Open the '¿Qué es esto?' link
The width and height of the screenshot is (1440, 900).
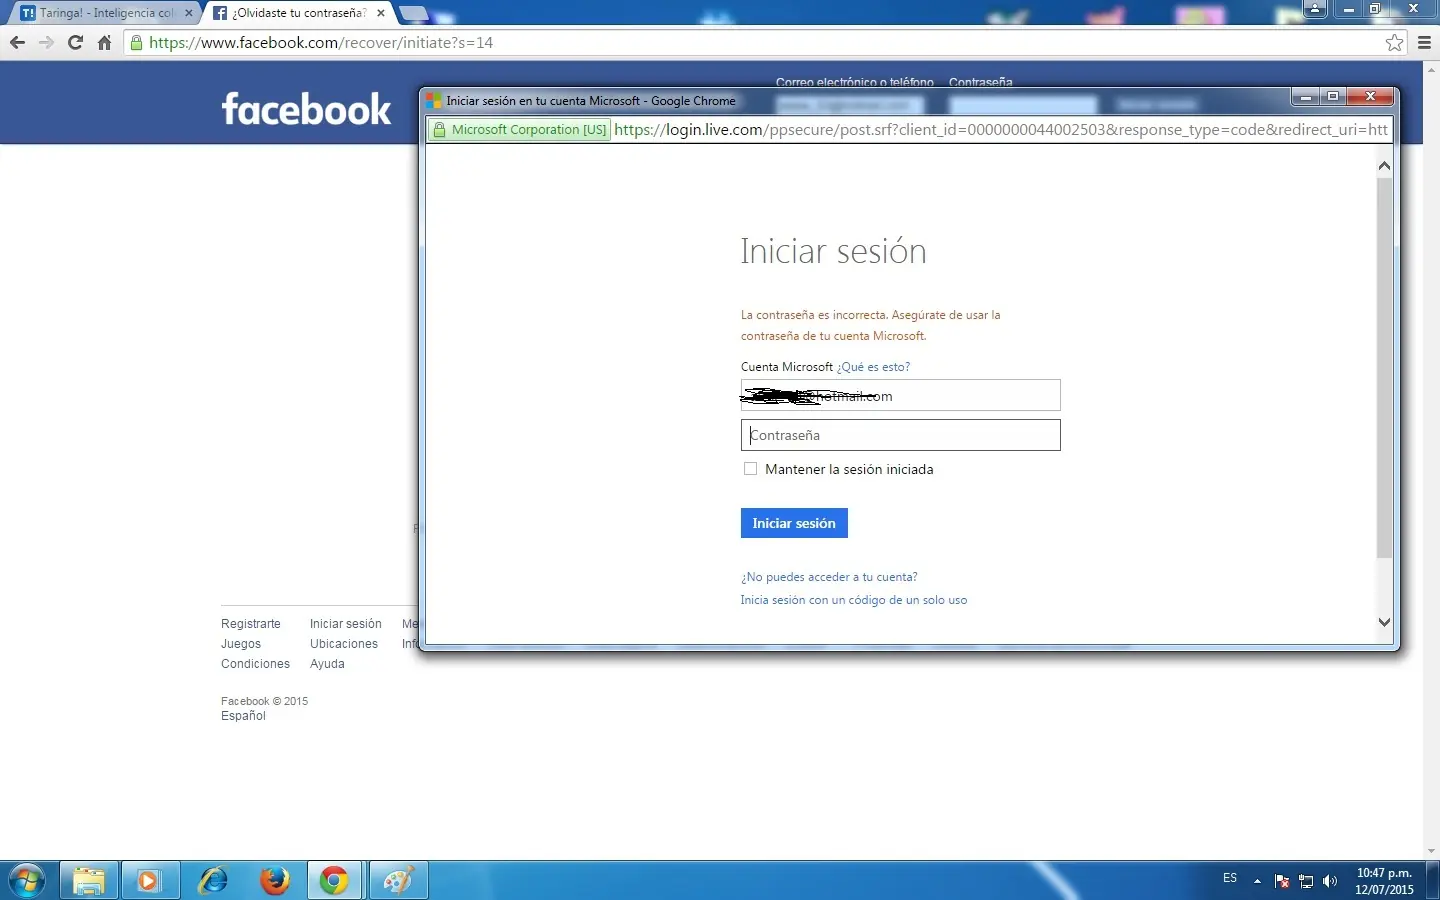pos(873,367)
